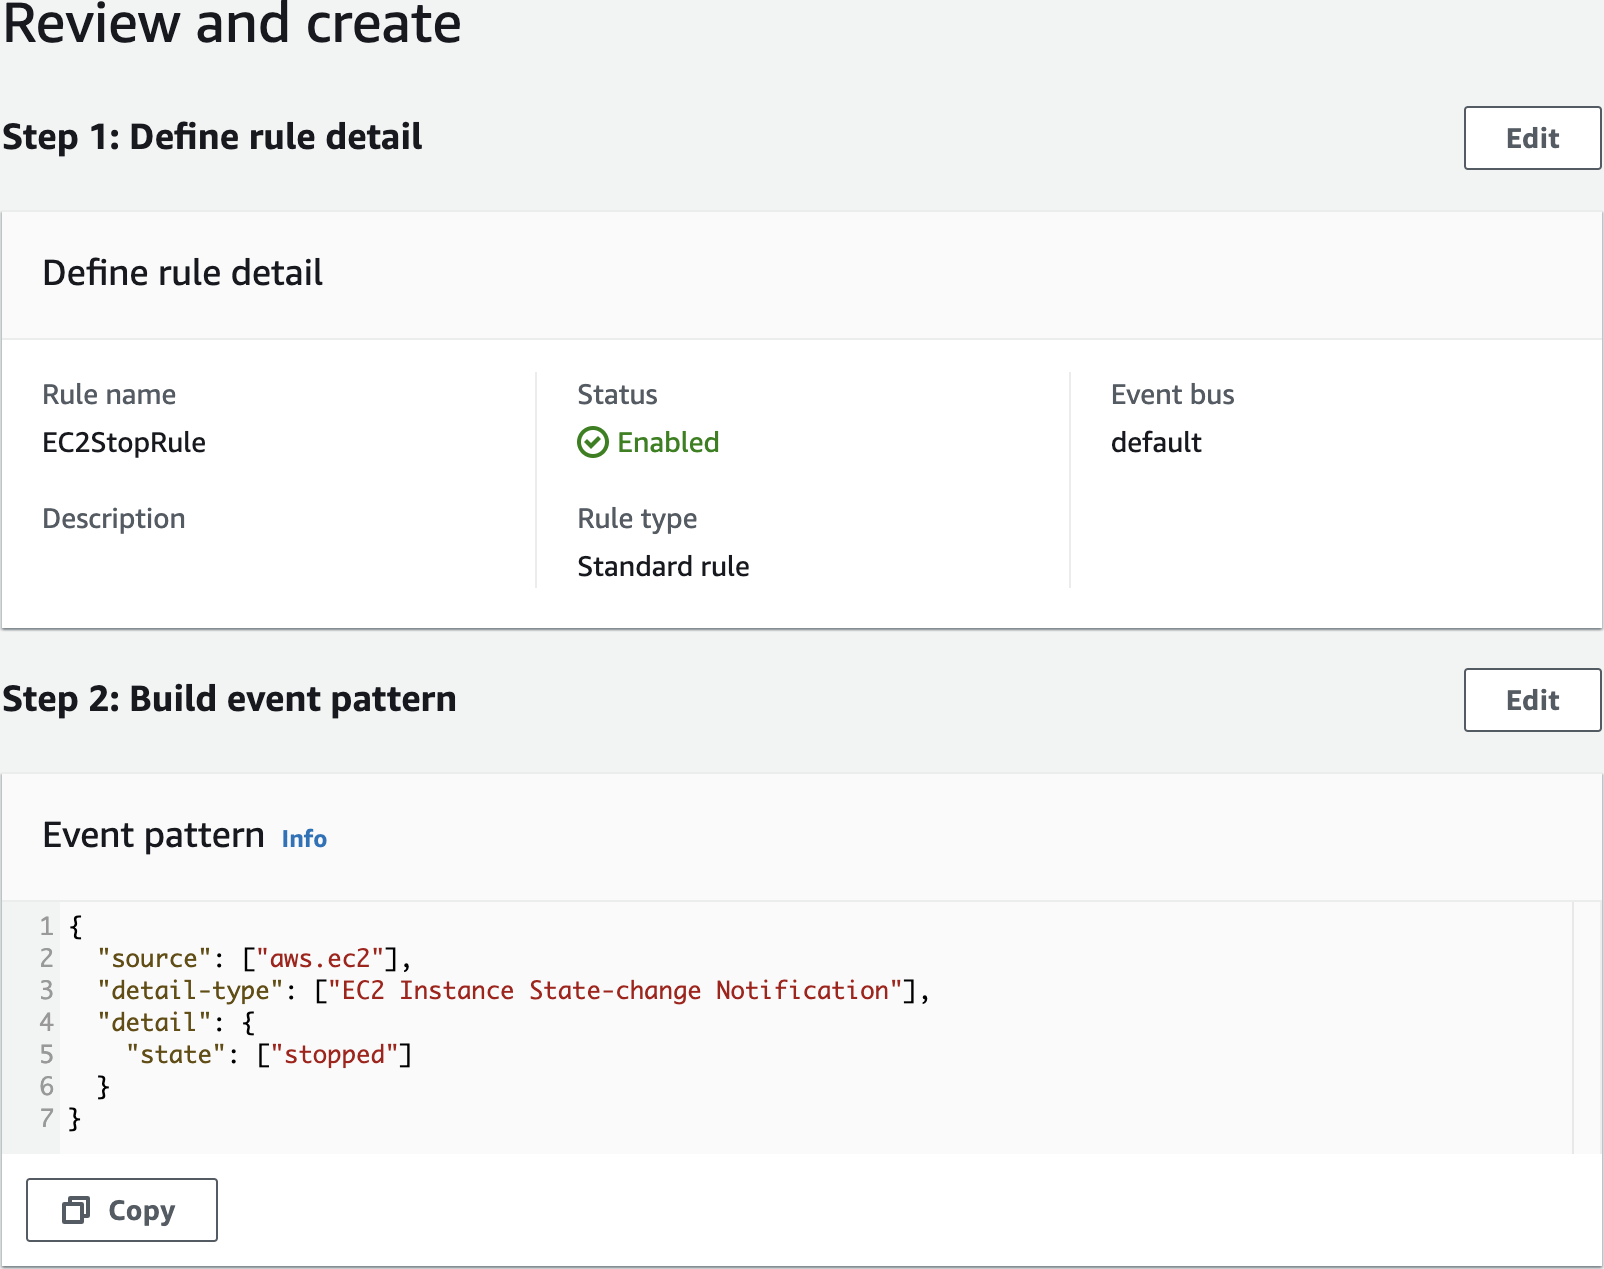Click the default event bus value
This screenshot has width=1604, height=1269.
[x=1156, y=442]
